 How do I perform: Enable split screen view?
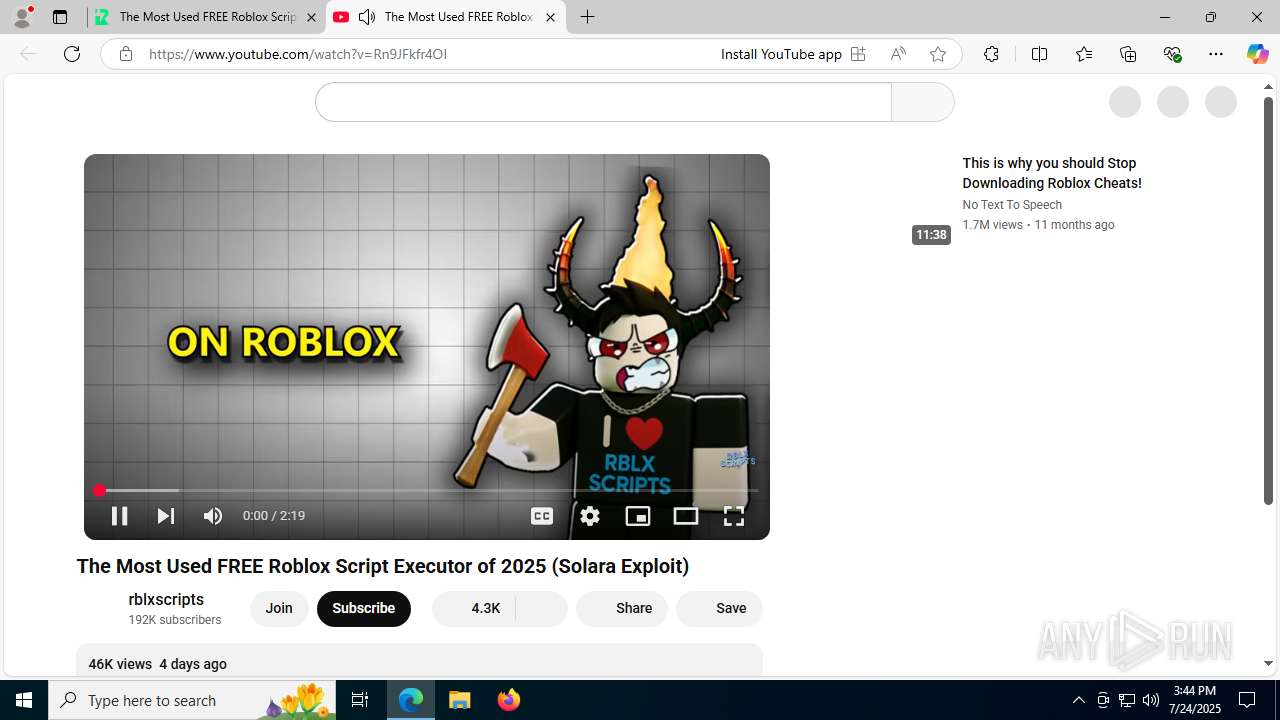1040,54
